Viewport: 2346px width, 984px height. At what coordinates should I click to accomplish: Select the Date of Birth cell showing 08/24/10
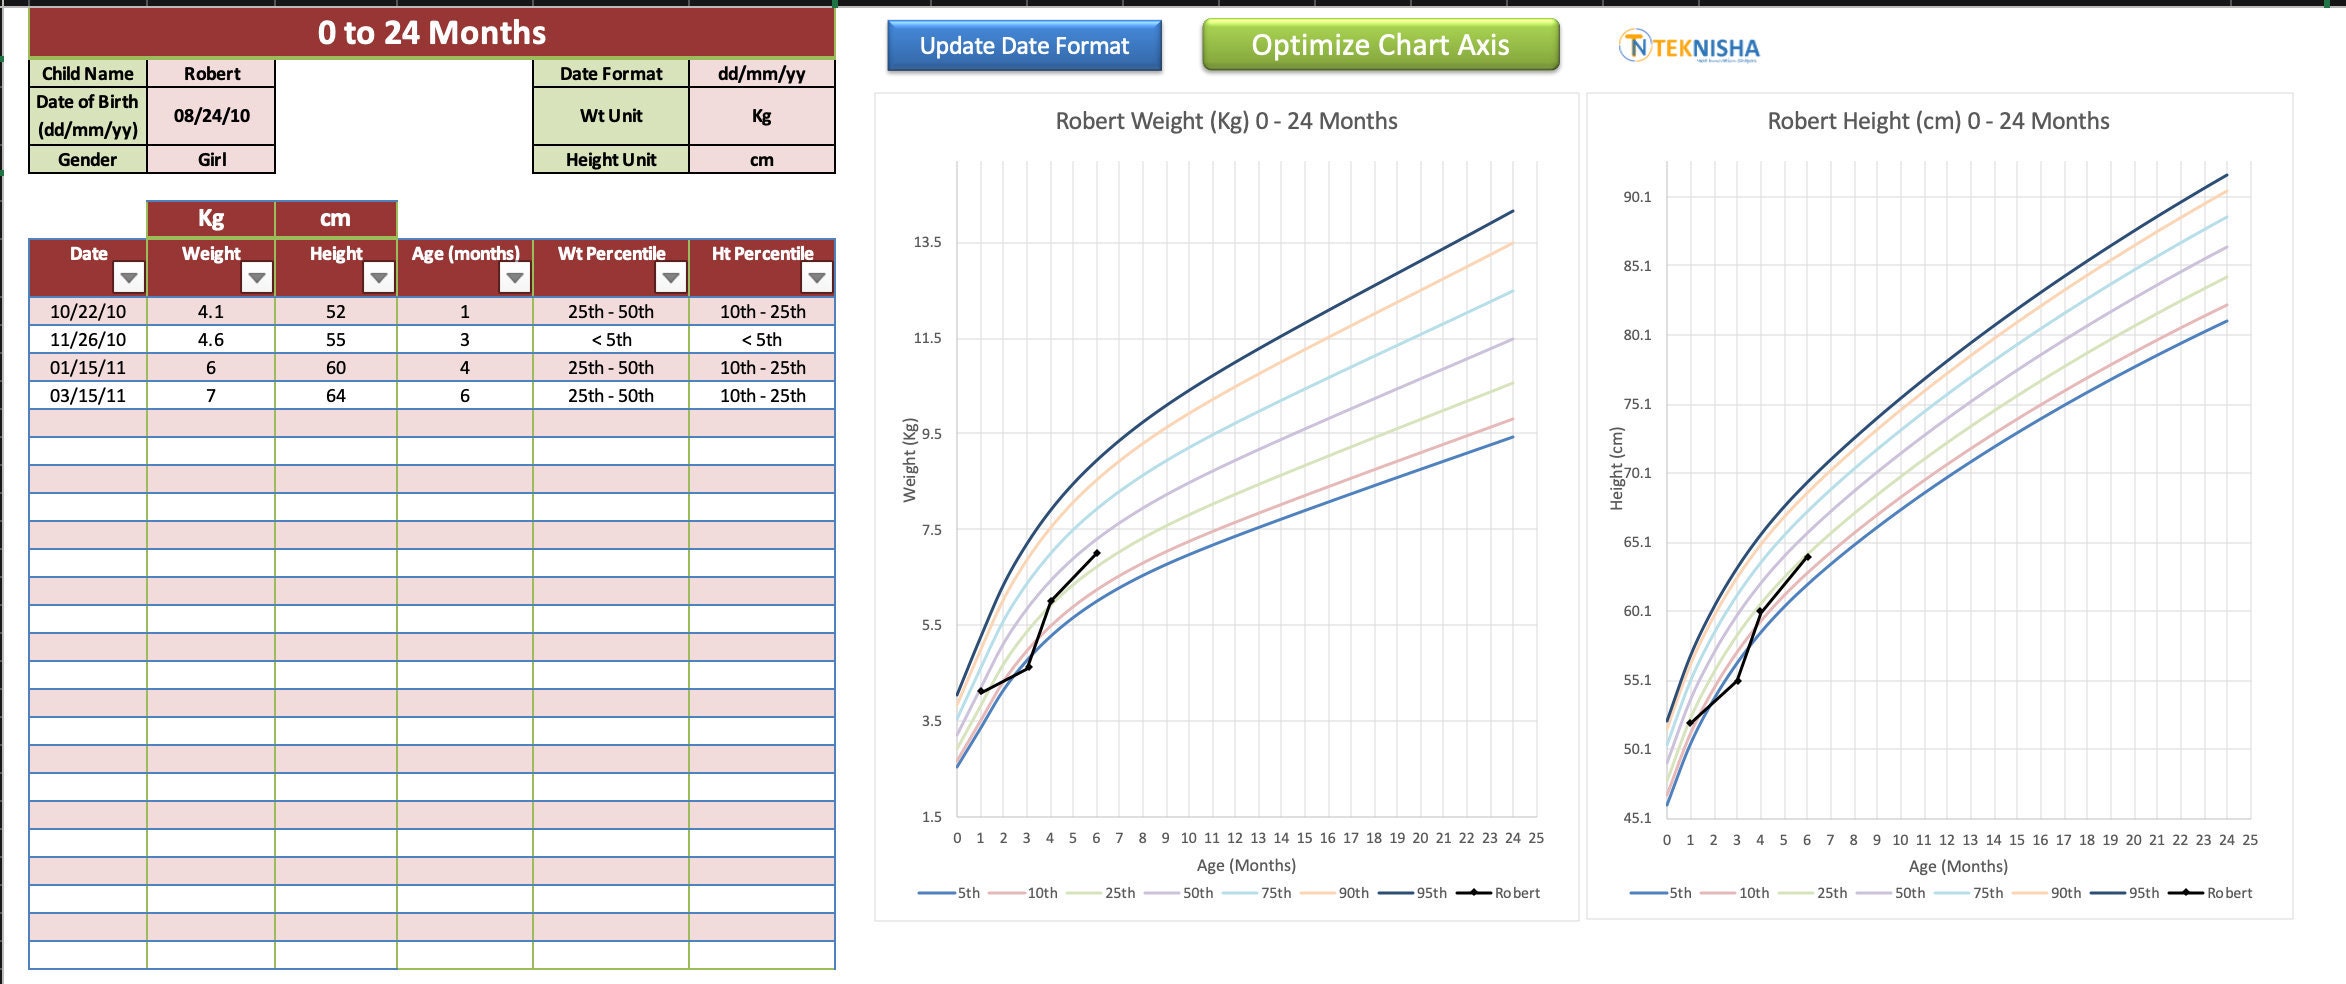click(211, 115)
